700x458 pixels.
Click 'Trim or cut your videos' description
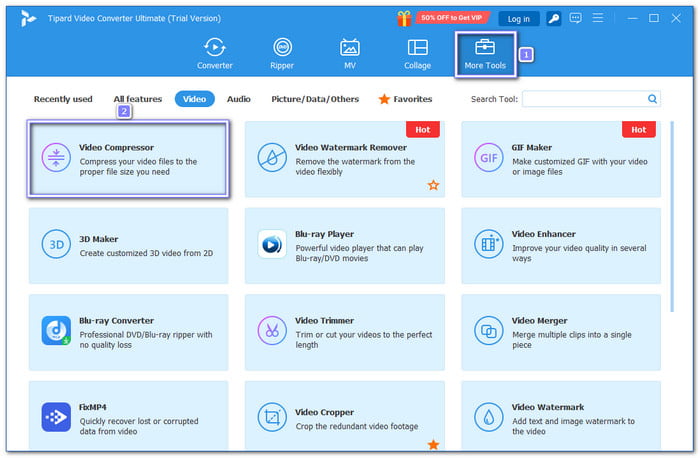(x=364, y=340)
